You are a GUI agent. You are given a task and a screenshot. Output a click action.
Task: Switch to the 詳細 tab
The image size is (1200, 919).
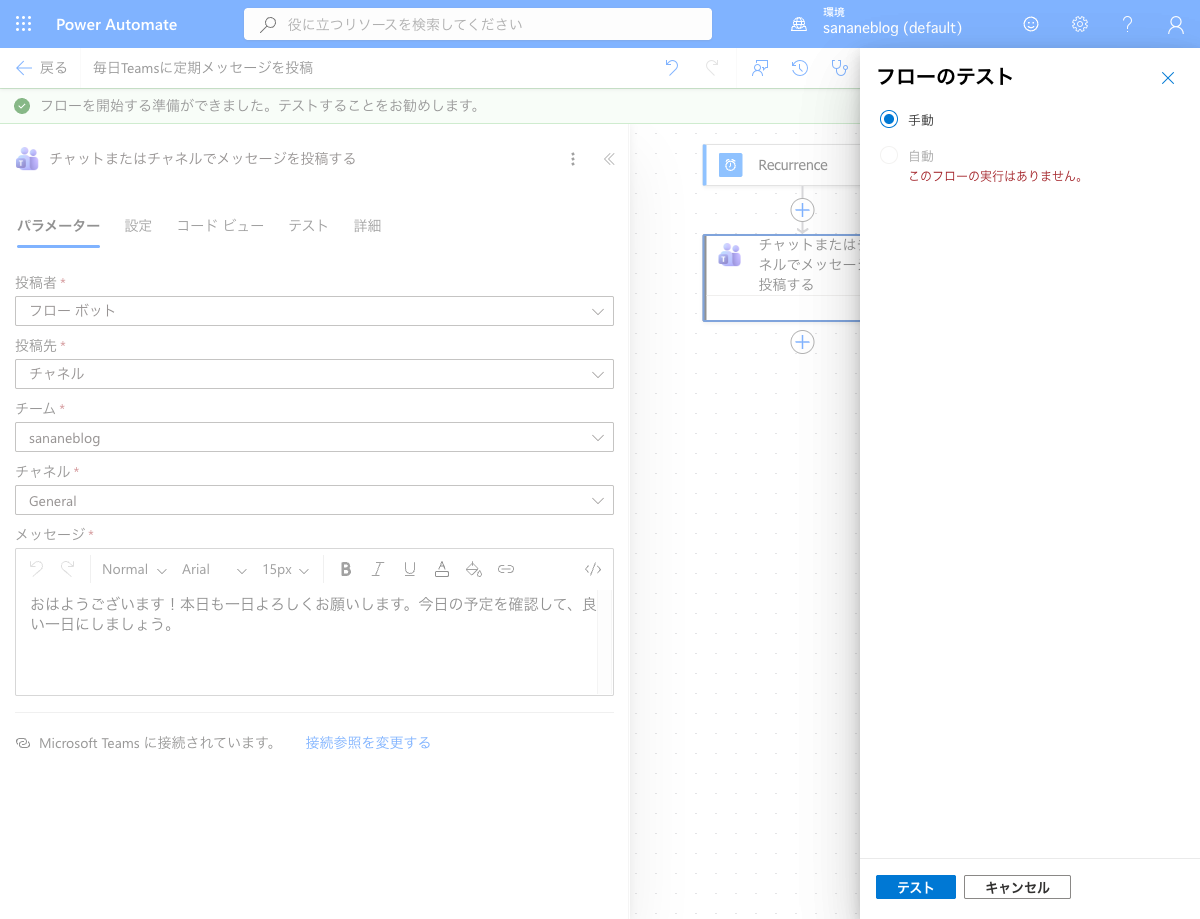tap(367, 226)
